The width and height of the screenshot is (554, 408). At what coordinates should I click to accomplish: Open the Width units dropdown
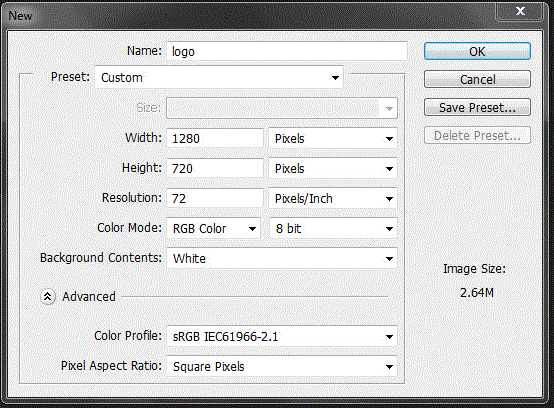click(x=333, y=138)
